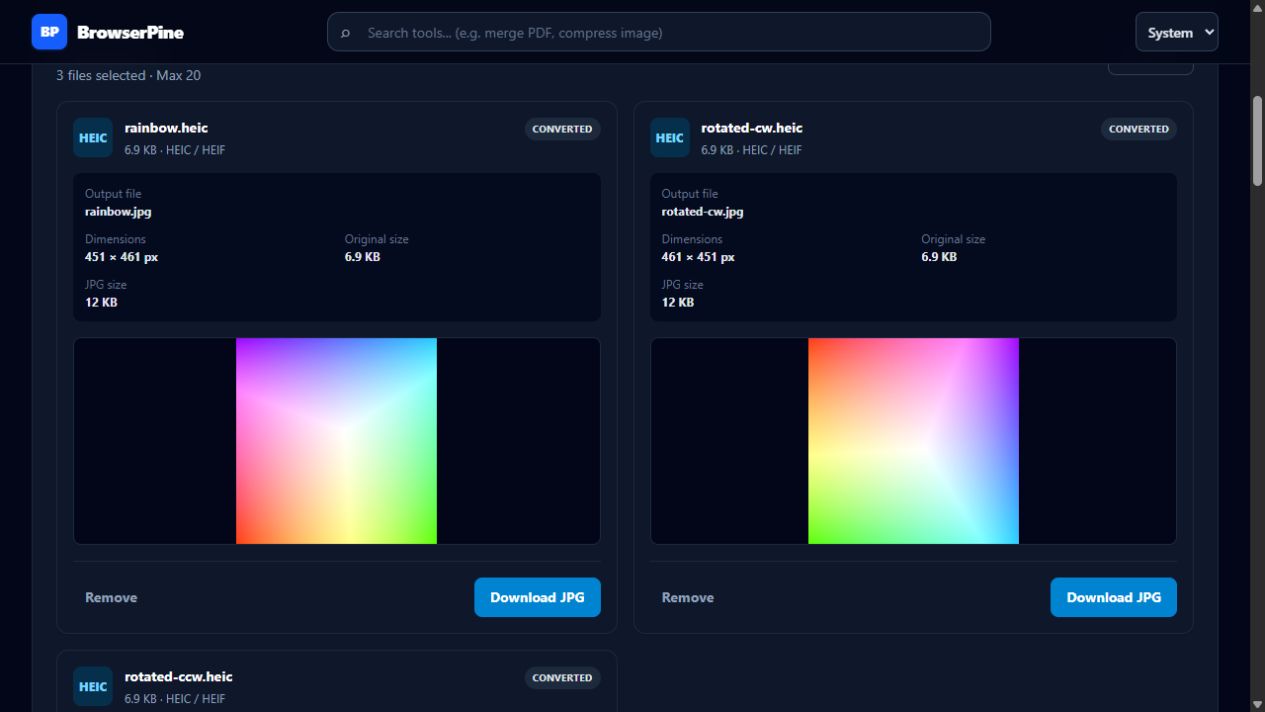The height and width of the screenshot is (712, 1265).
Task: Click the magnifier icon in search bar
Action: pos(346,33)
